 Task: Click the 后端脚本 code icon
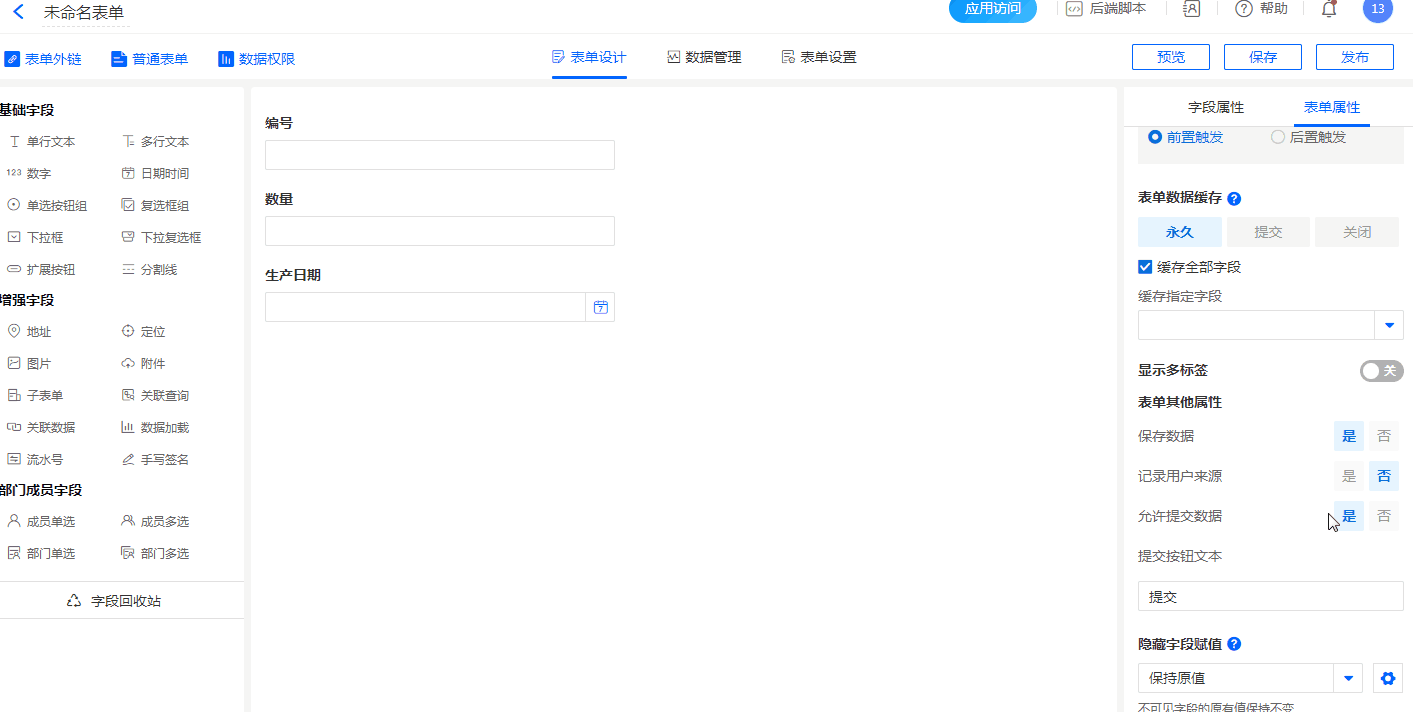[1074, 9]
